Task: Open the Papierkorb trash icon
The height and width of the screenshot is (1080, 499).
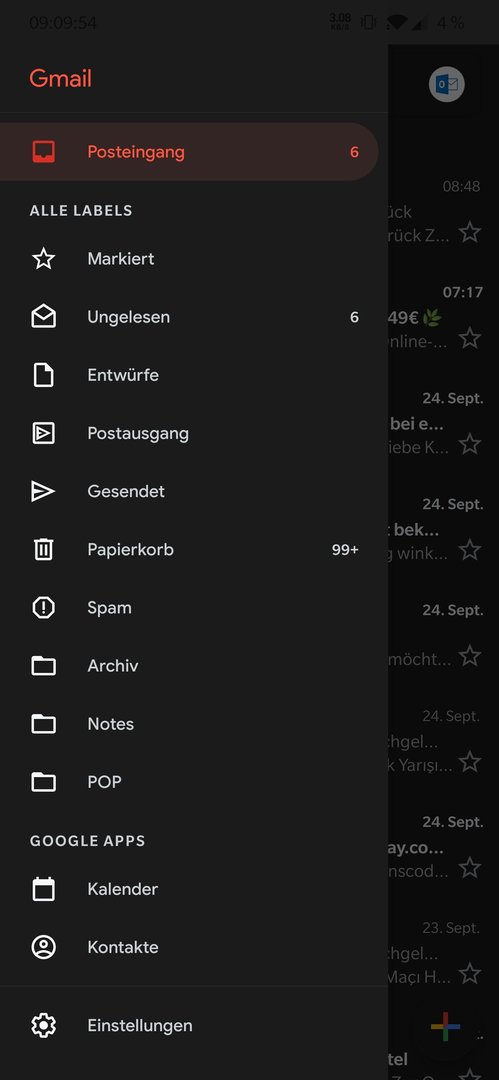Action: pyautogui.click(x=43, y=550)
